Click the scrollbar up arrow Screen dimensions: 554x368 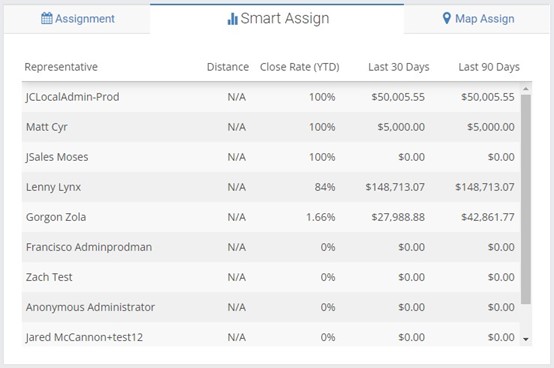coord(526,89)
